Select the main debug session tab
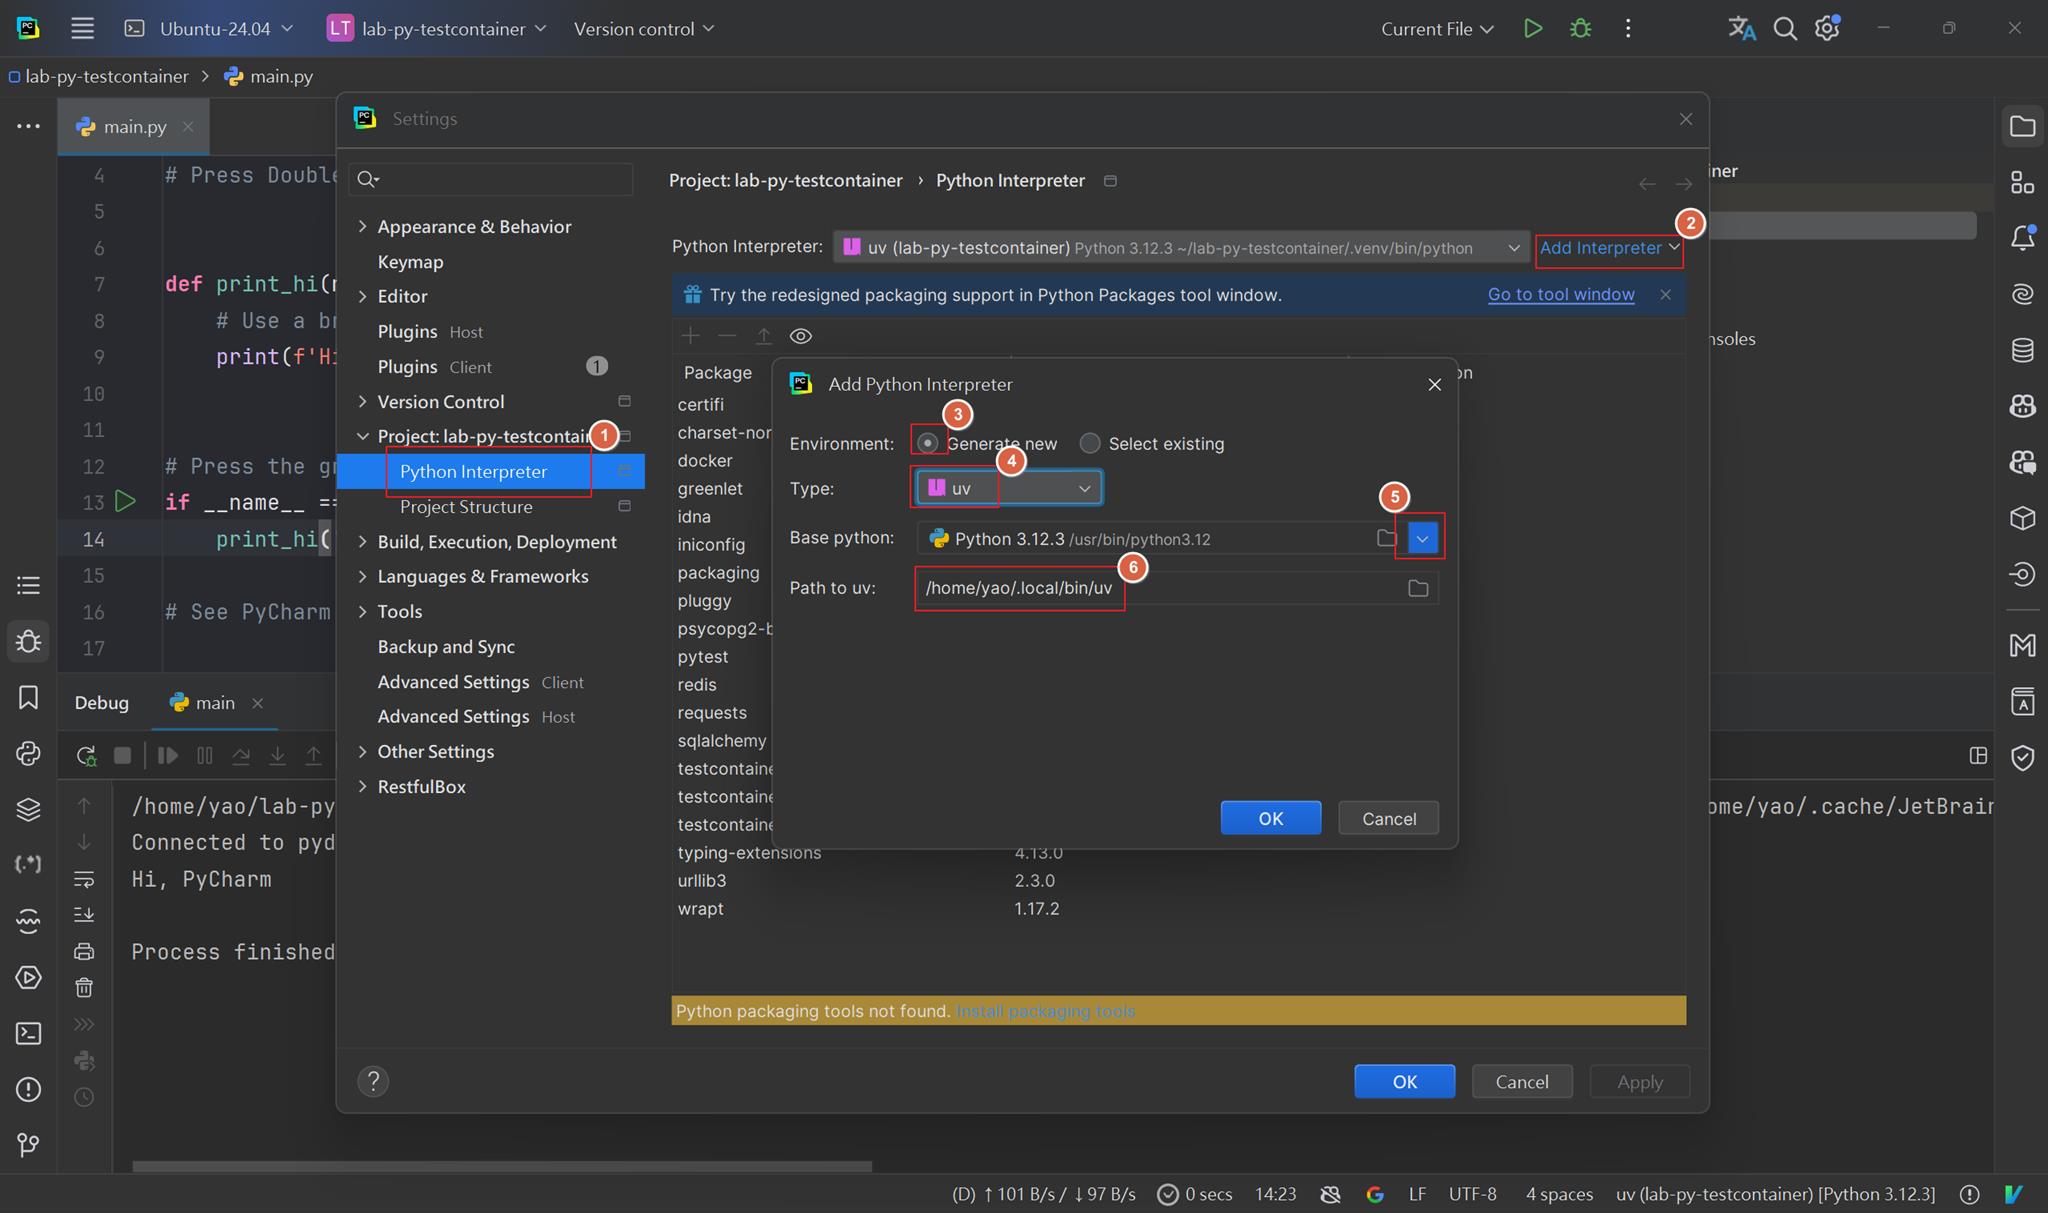This screenshot has width=2048, height=1213. [215, 703]
